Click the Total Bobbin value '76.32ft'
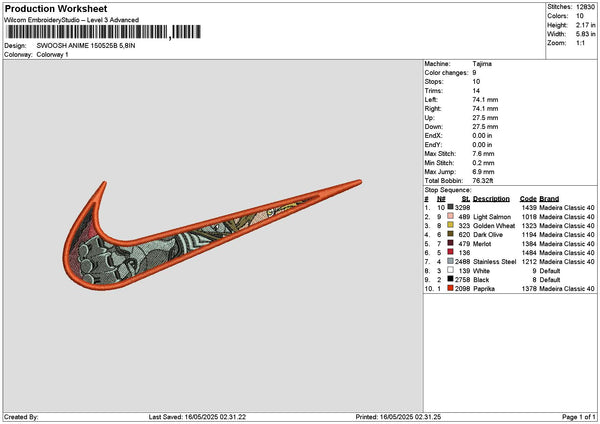600x424 pixels. coord(483,181)
